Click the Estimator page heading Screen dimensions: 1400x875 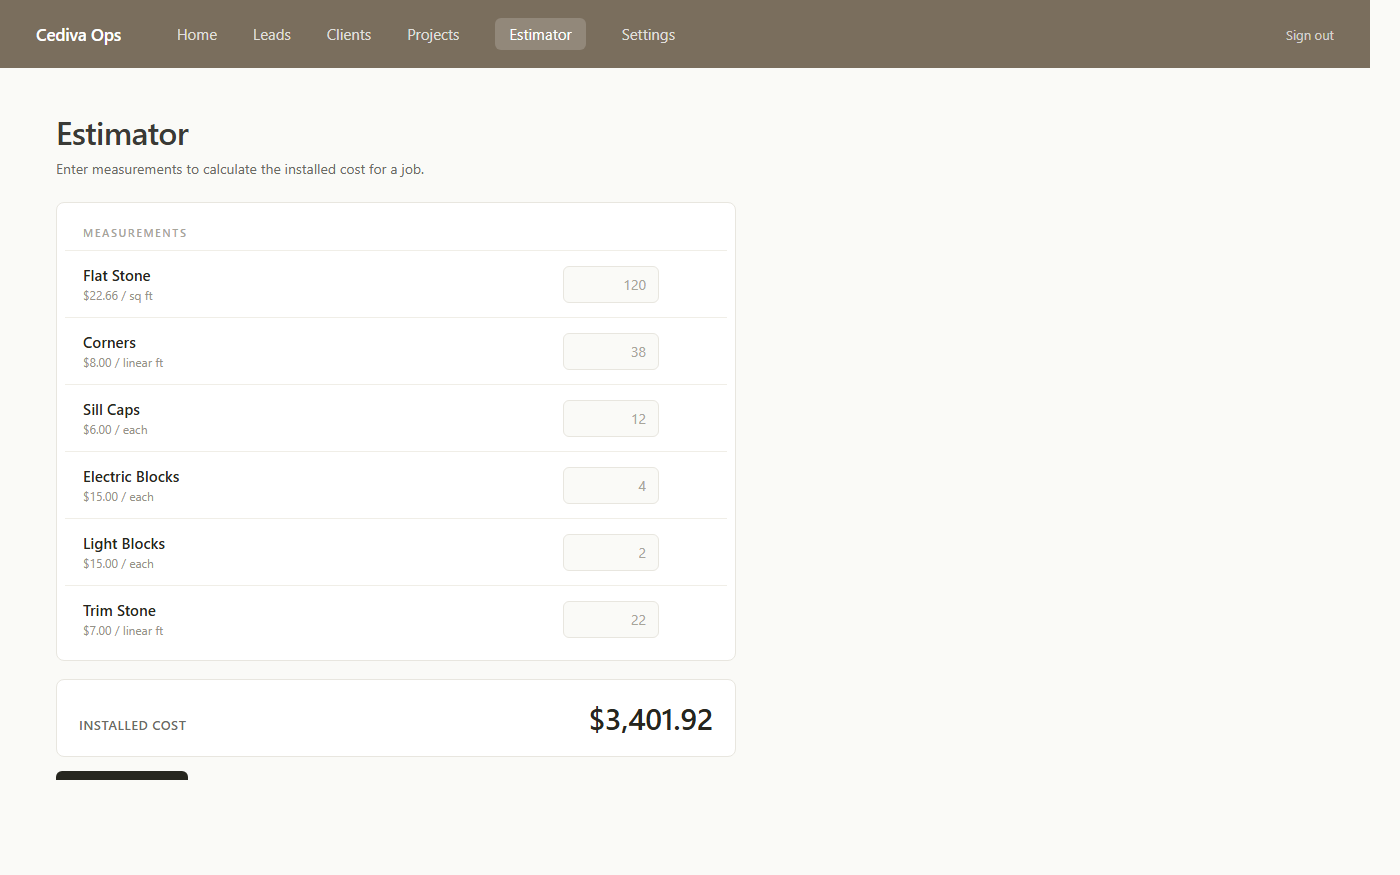122,134
